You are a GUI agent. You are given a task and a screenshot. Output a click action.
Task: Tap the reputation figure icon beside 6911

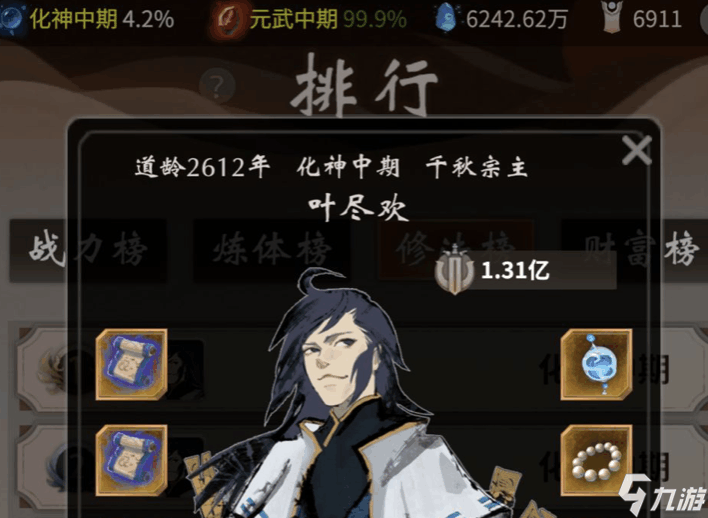[x=612, y=17]
